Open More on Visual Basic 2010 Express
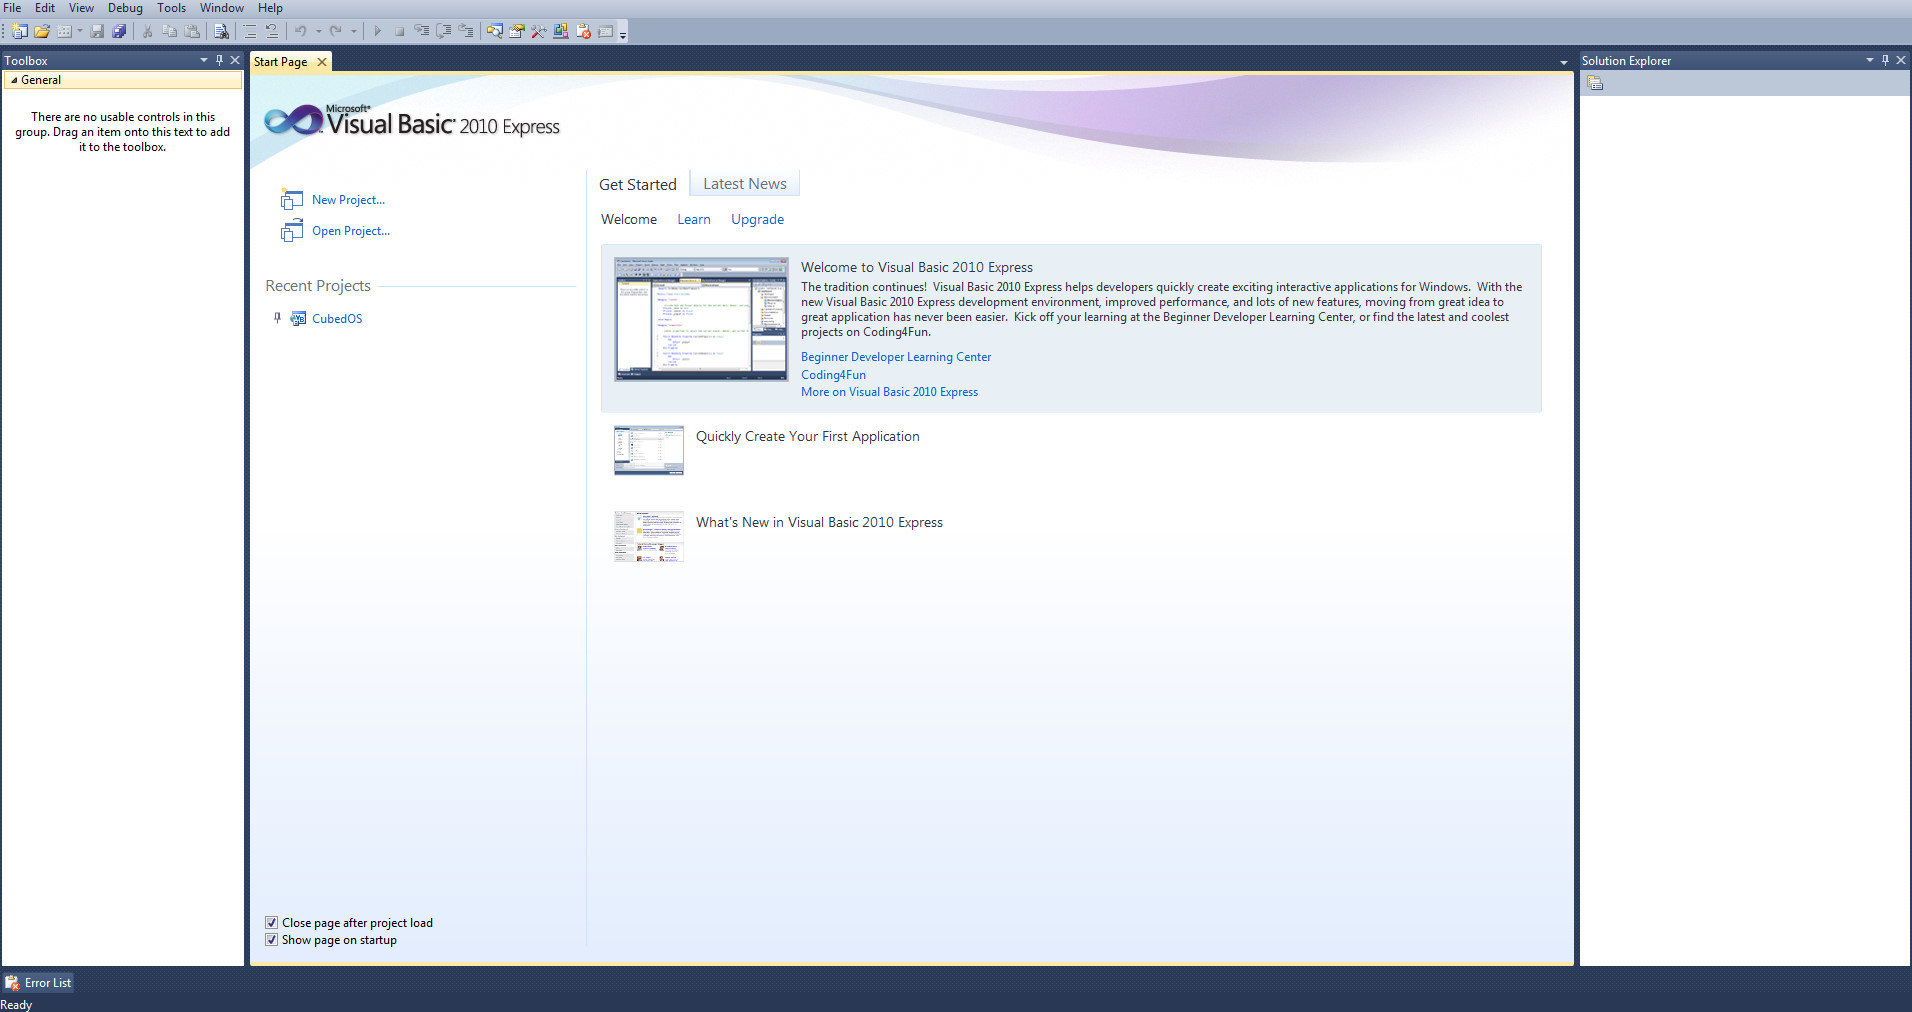Screen dimensions: 1912x1012 tap(889, 392)
